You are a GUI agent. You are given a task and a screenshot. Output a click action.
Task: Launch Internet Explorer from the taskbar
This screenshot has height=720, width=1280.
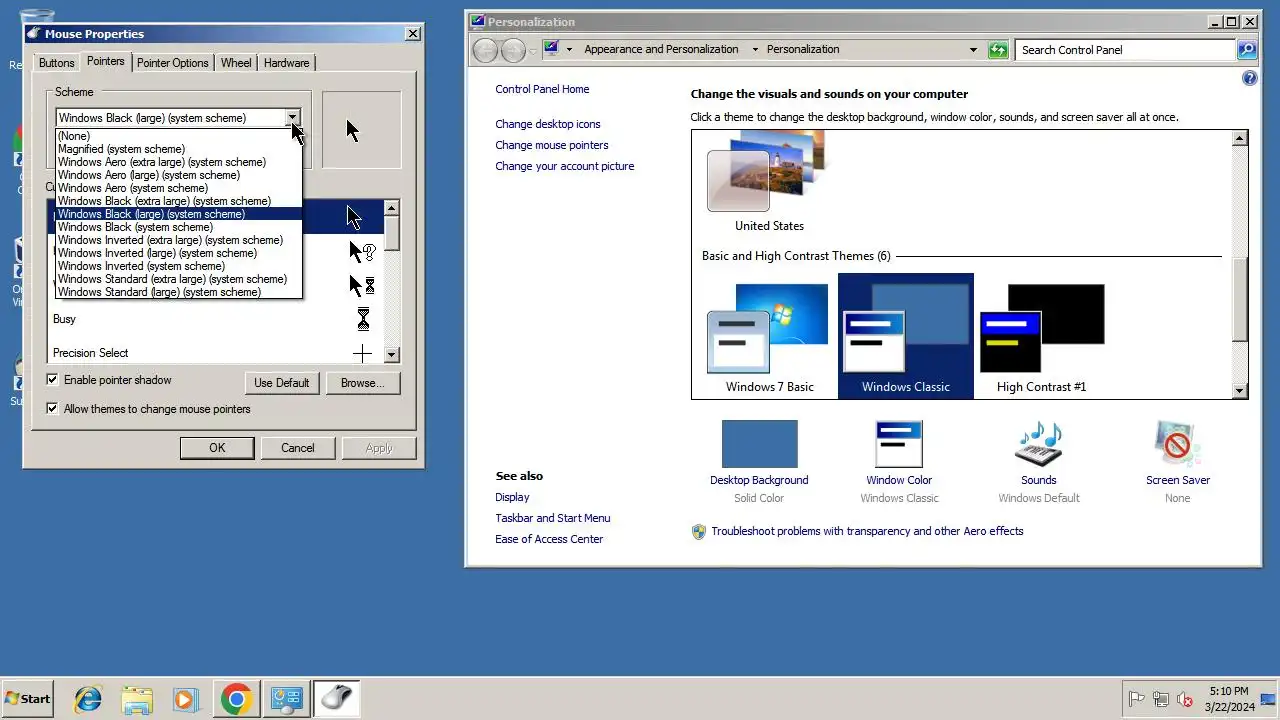point(88,699)
